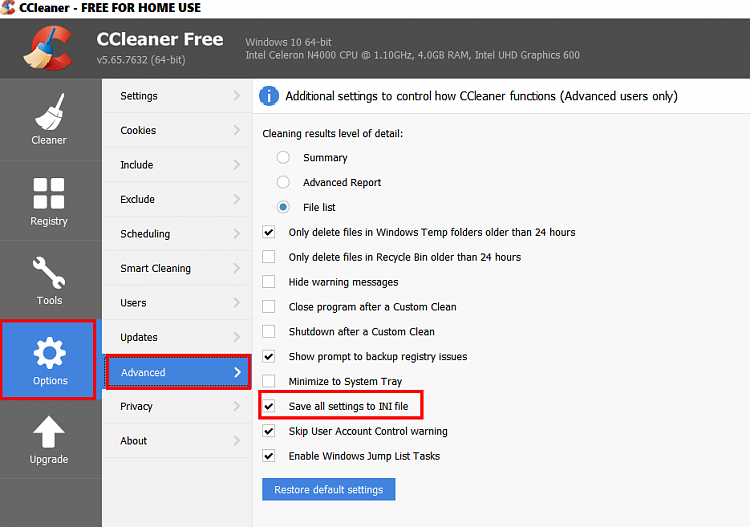Toggle Show prompt to backup registry issues
The image size is (750, 527).
pyautogui.click(x=269, y=357)
